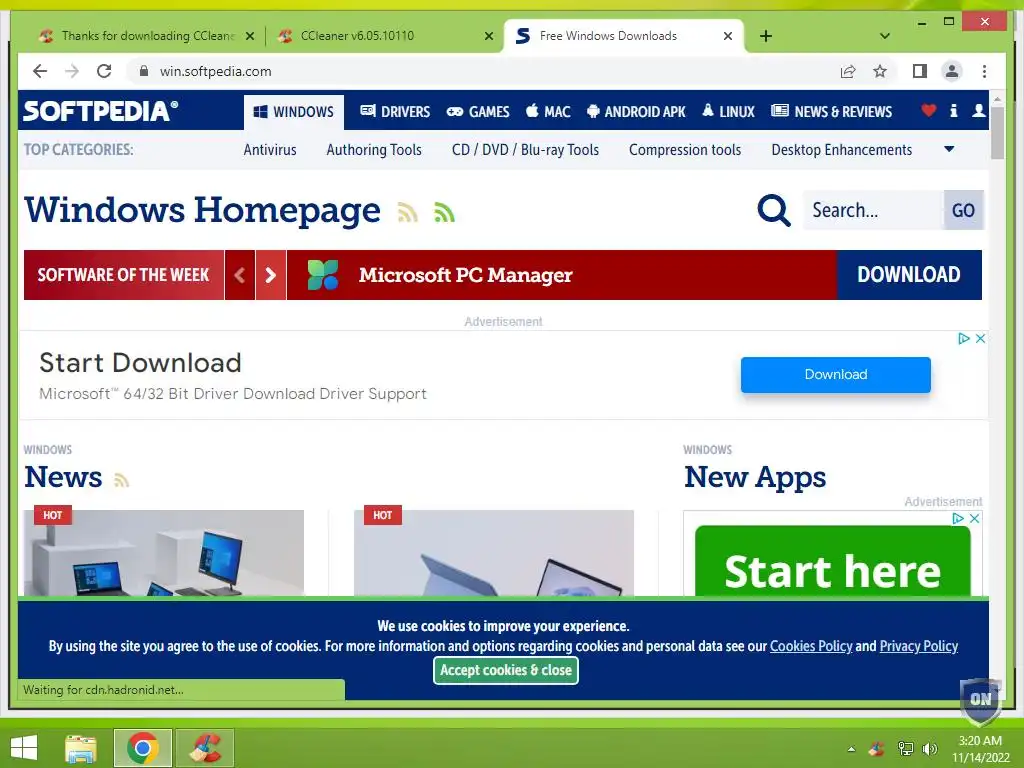This screenshot has height=768, width=1024.
Task: Switch to Thanks for downloading CCleaner tab
Action: point(147,36)
